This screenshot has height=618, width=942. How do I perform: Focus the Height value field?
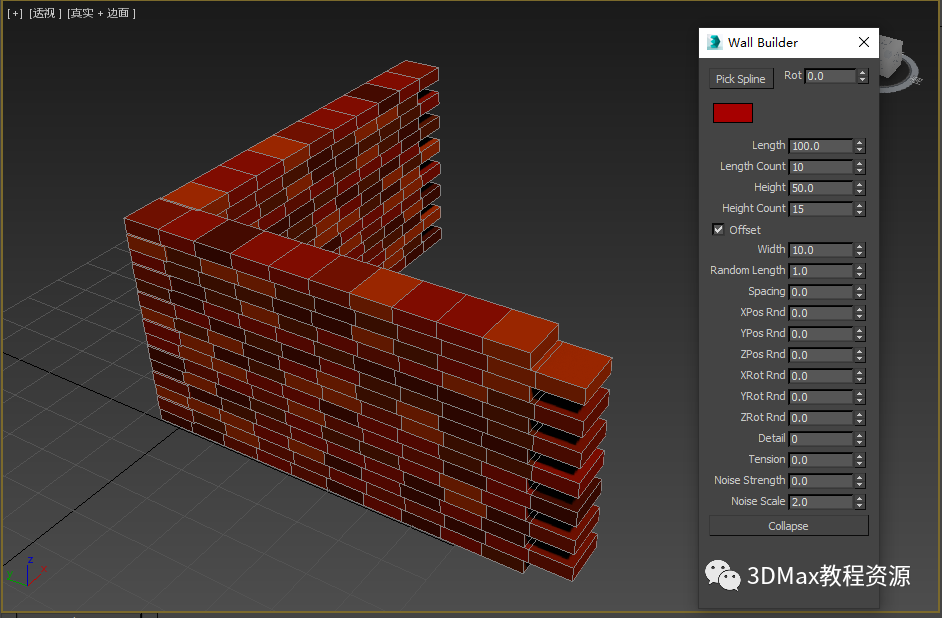tap(821, 188)
